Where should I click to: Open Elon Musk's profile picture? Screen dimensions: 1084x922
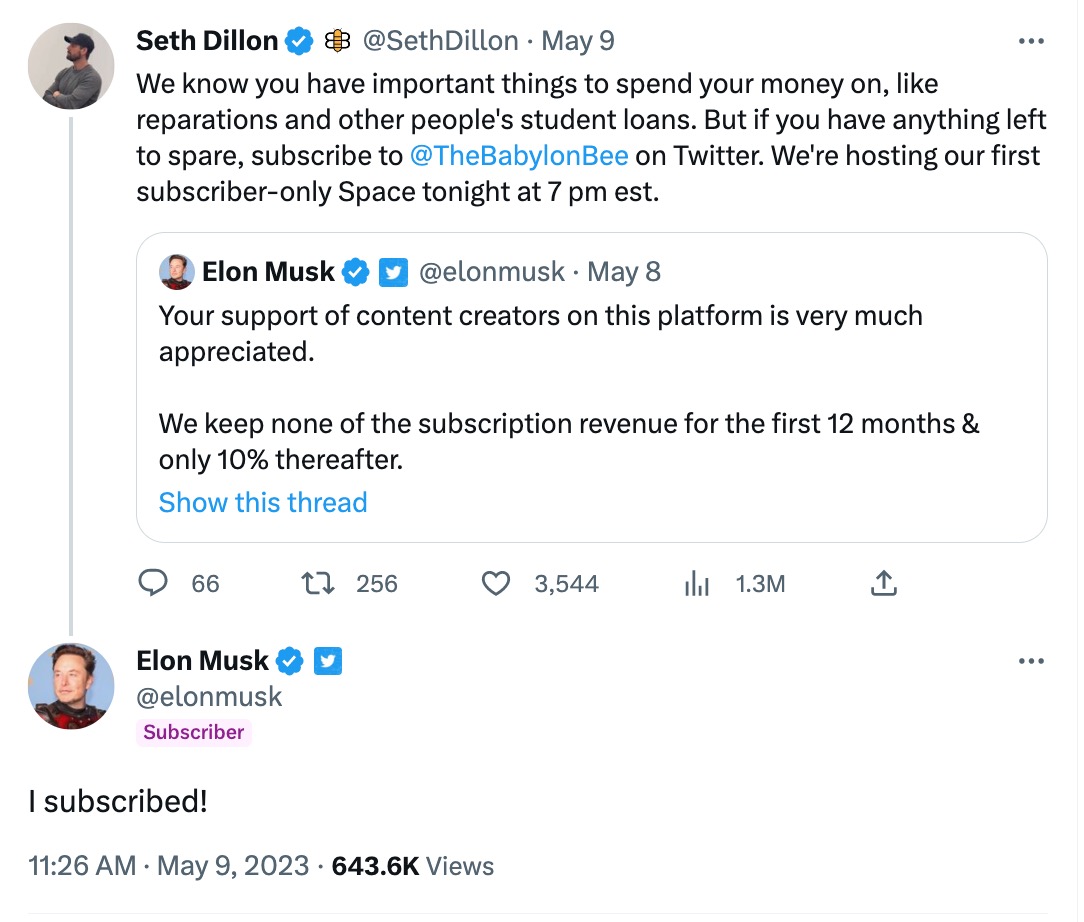coord(70,687)
